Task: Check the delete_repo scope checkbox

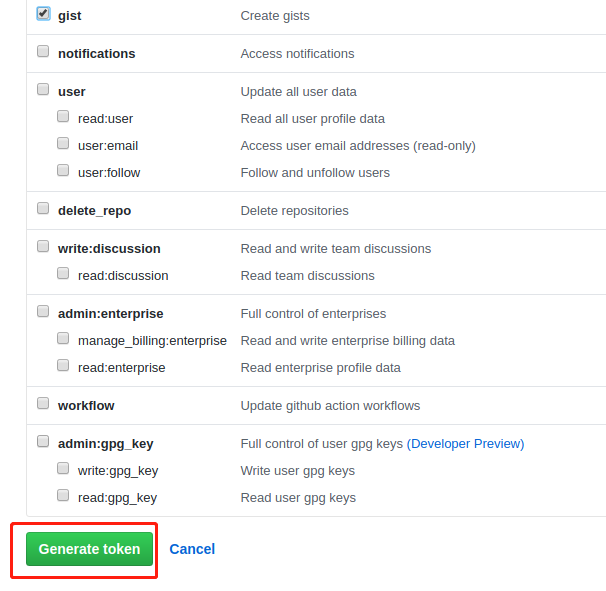Action: pyautogui.click(x=43, y=209)
